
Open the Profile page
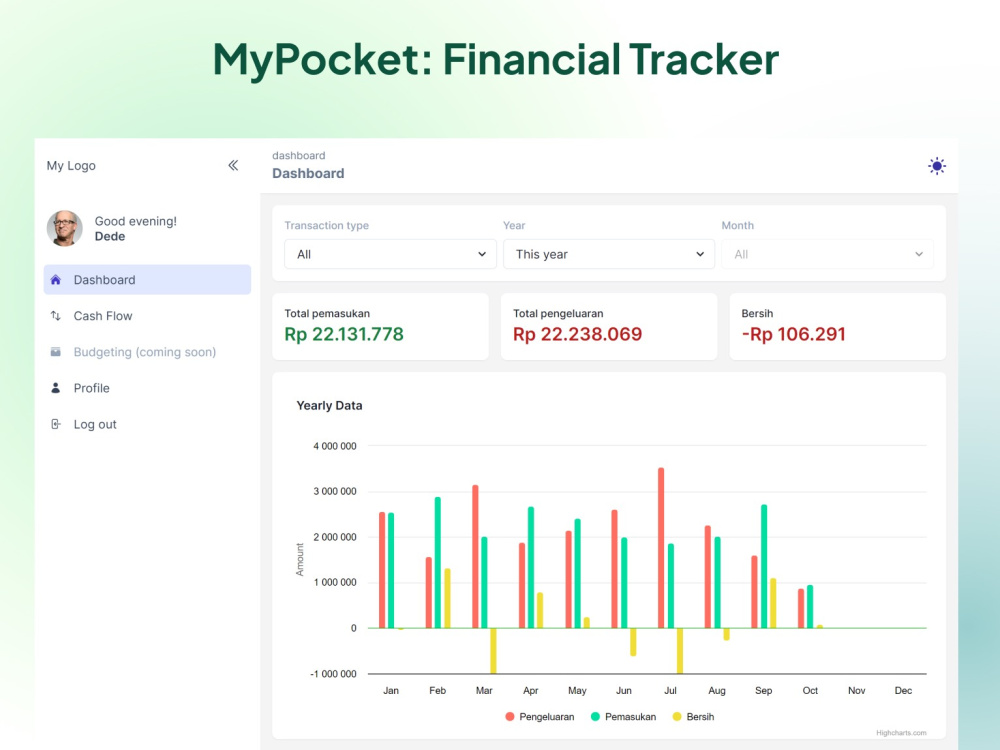coord(147,388)
